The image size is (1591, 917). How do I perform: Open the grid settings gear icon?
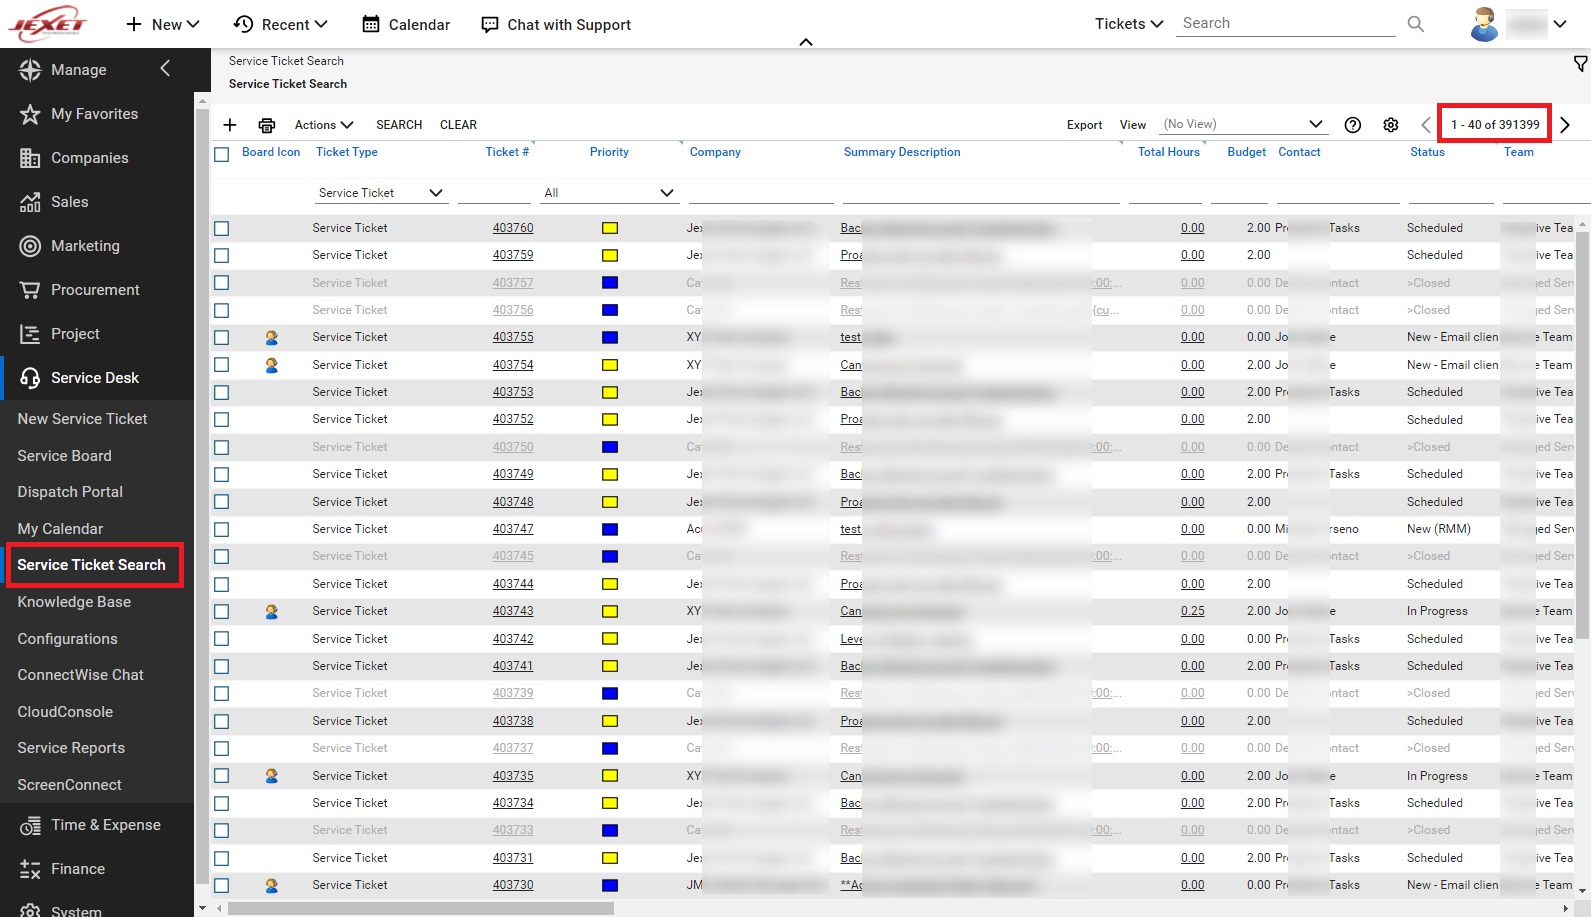[x=1390, y=125]
